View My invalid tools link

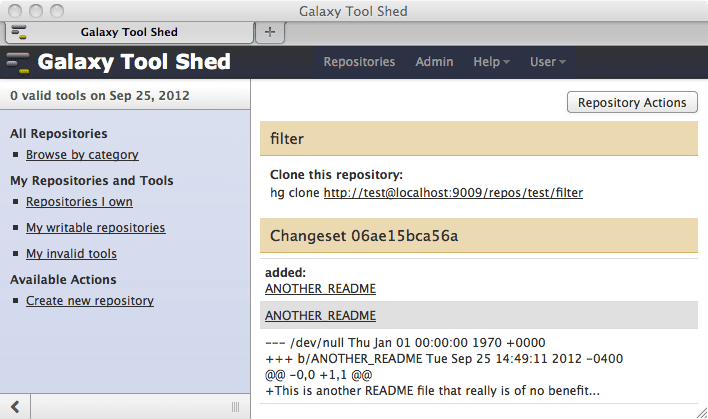[71, 254]
